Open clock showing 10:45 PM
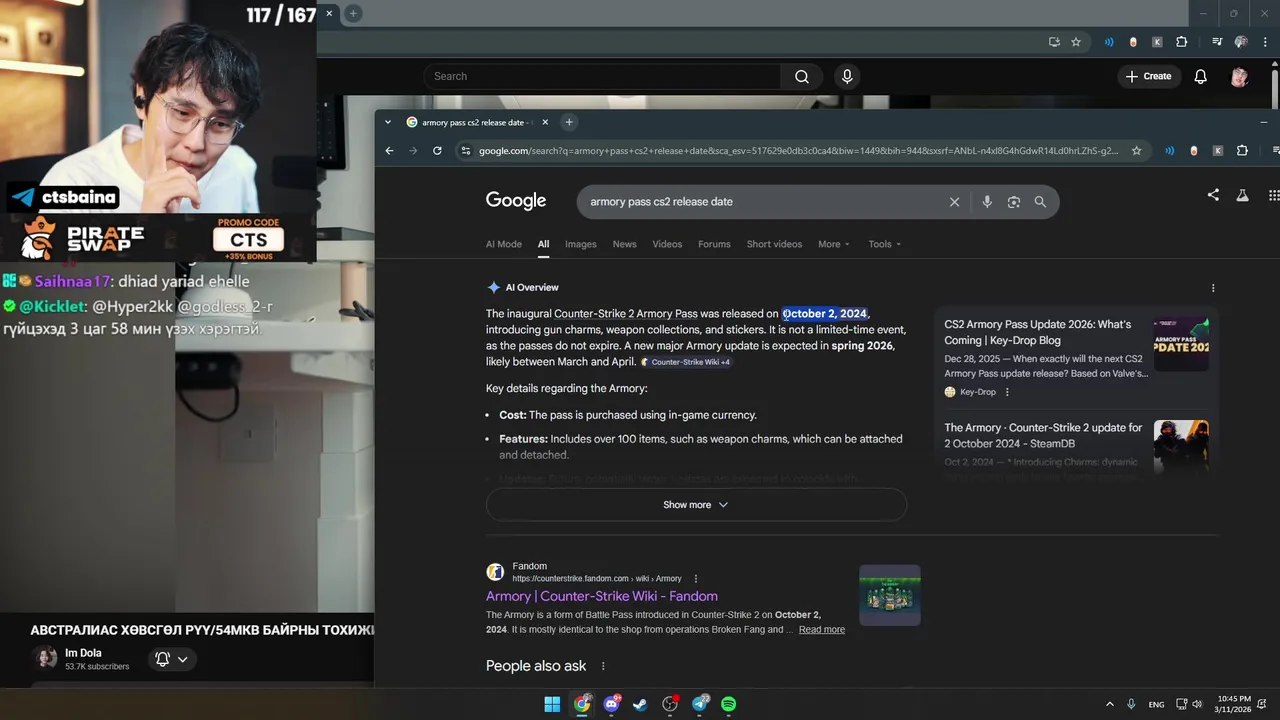The width and height of the screenshot is (1280, 720). [x=1233, y=704]
